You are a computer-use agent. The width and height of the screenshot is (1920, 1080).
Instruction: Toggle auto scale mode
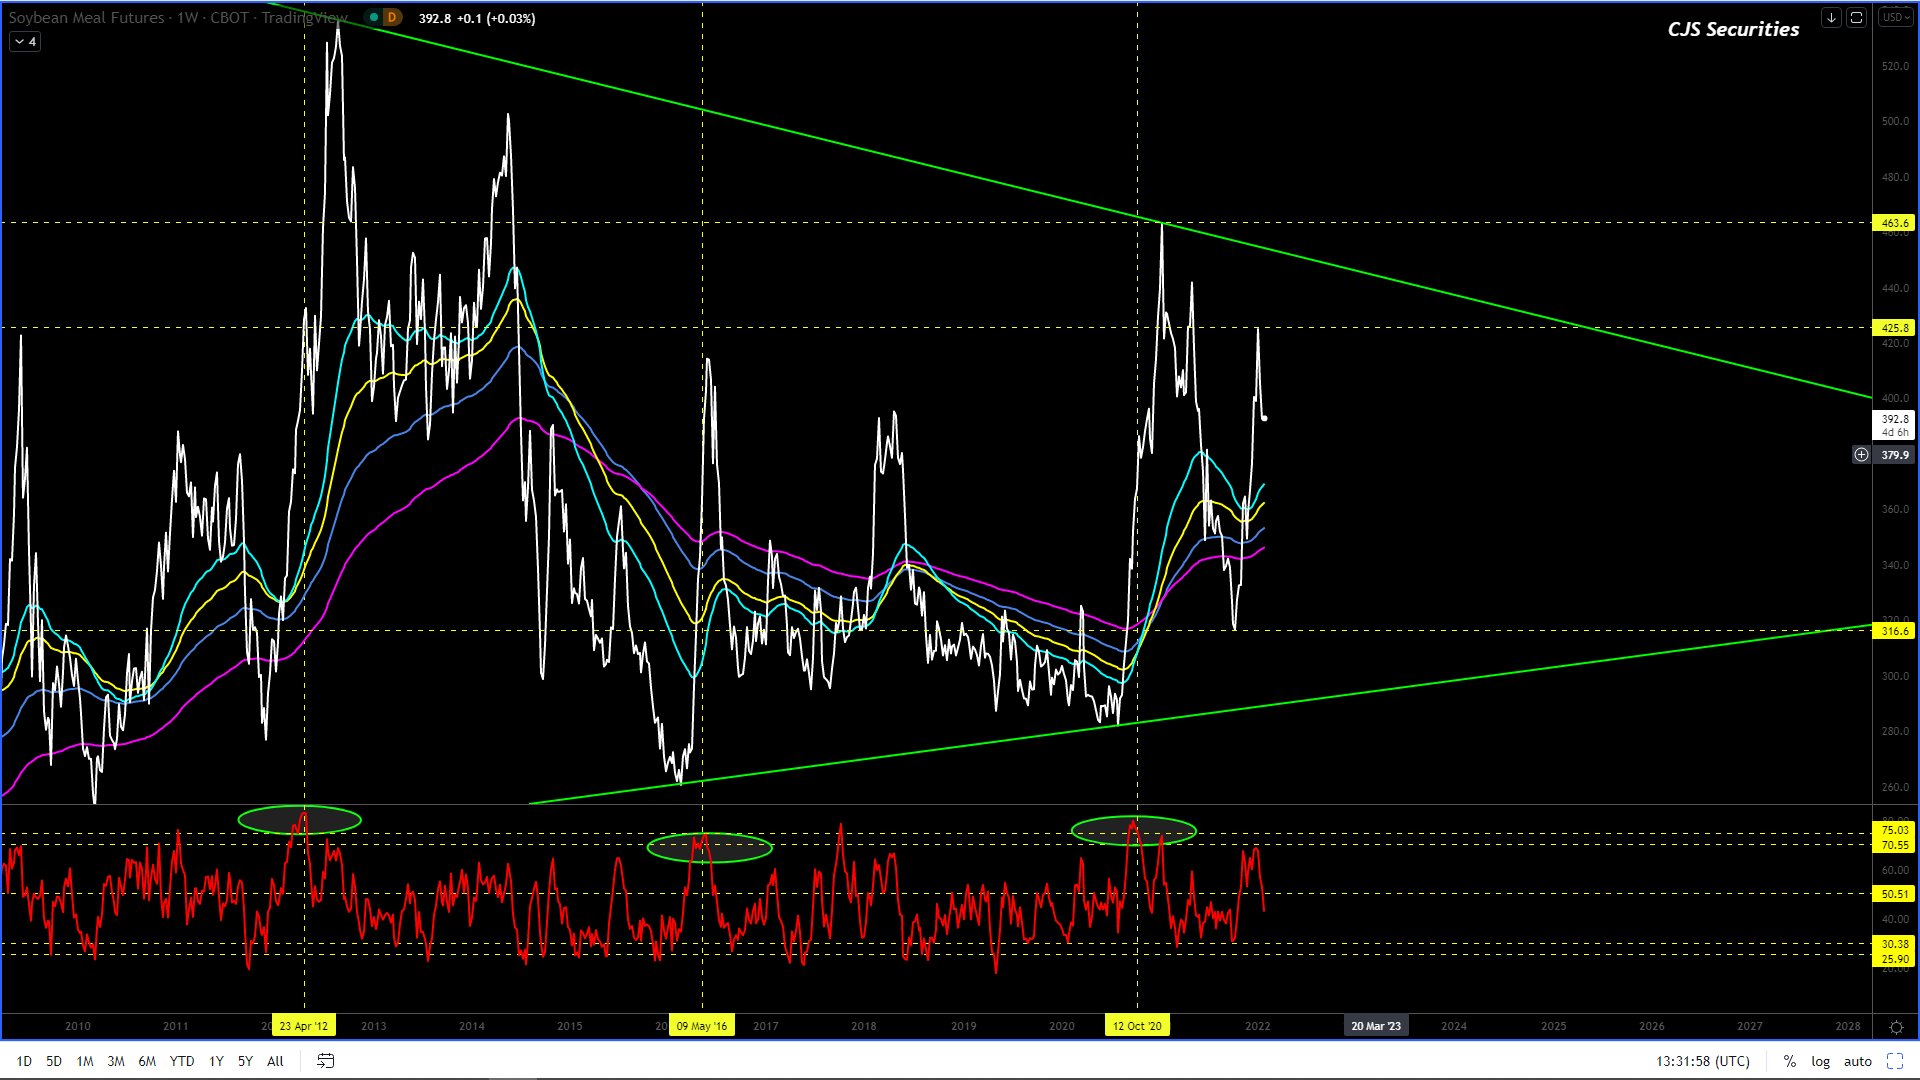(x=1858, y=1061)
